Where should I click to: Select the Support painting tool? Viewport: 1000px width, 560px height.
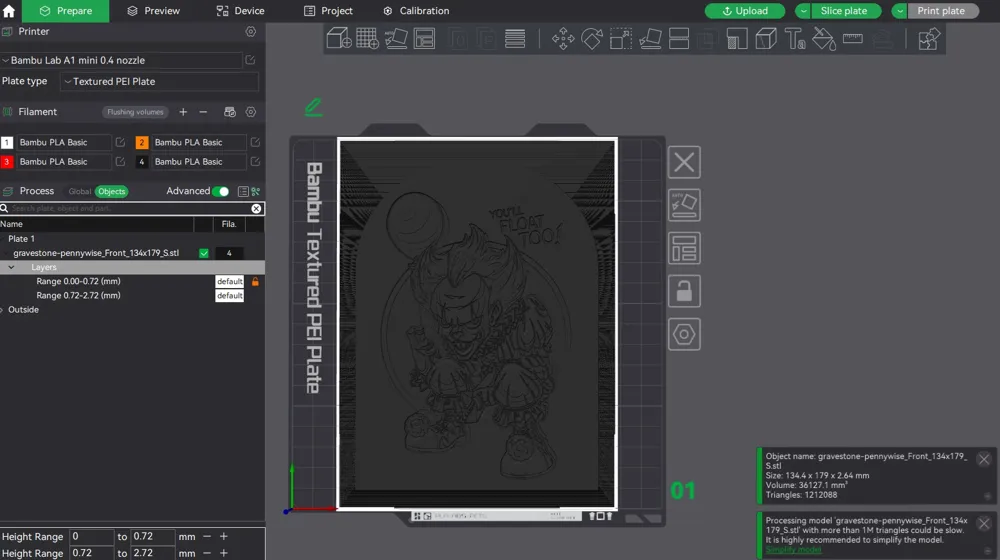click(x=737, y=38)
